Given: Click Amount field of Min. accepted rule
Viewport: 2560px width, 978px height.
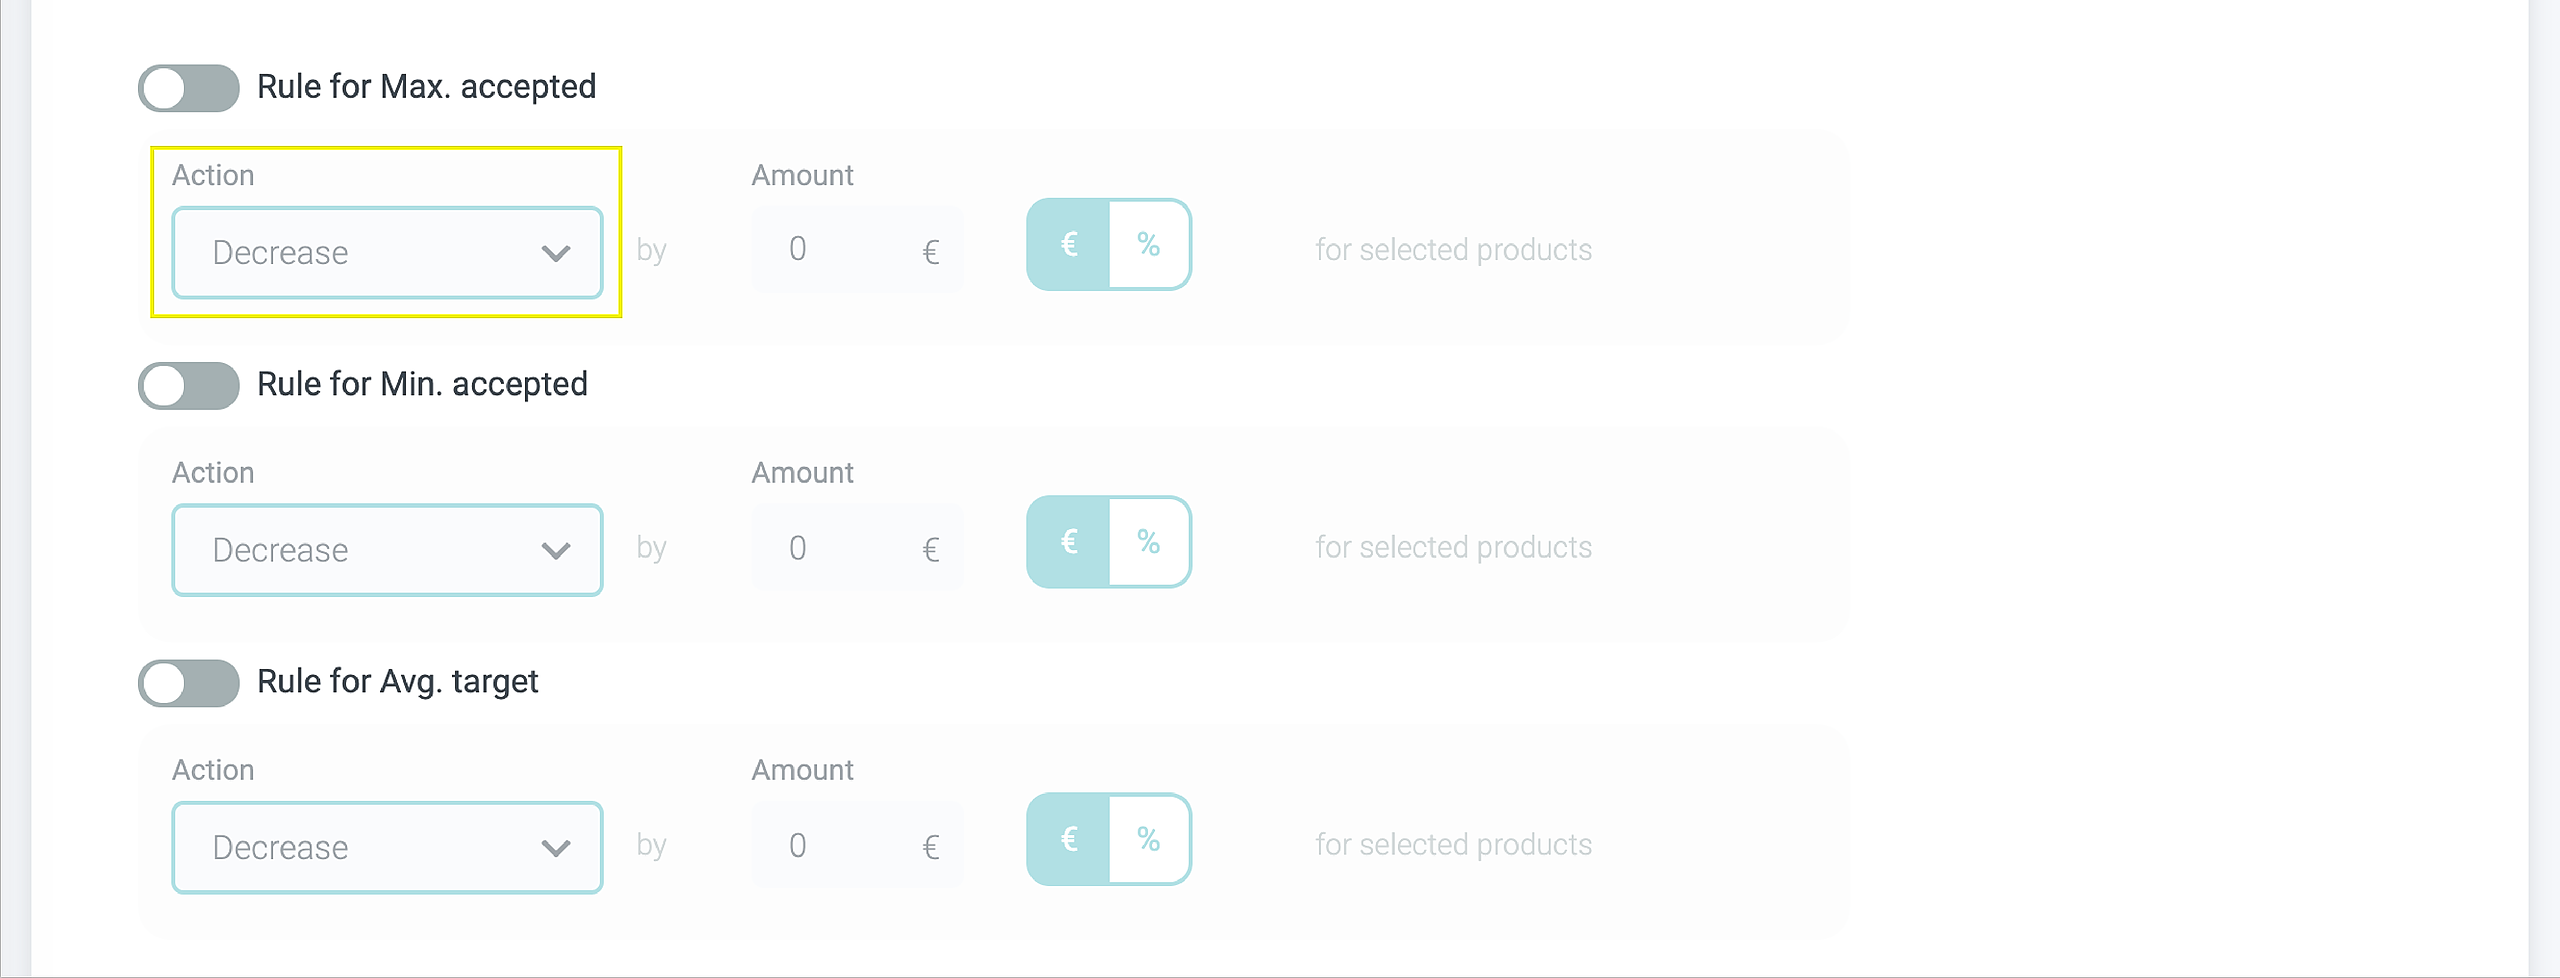Looking at the screenshot, I should (845, 548).
